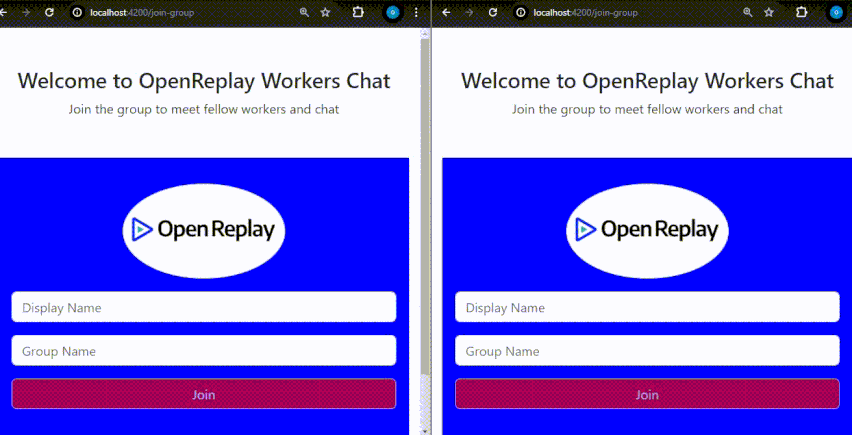Bookmark this page in the left browser
This screenshot has width=852, height=435.
coord(325,12)
